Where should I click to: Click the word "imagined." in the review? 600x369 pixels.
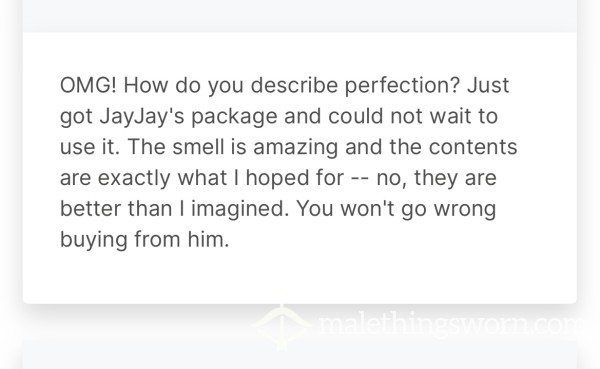(240, 210)
